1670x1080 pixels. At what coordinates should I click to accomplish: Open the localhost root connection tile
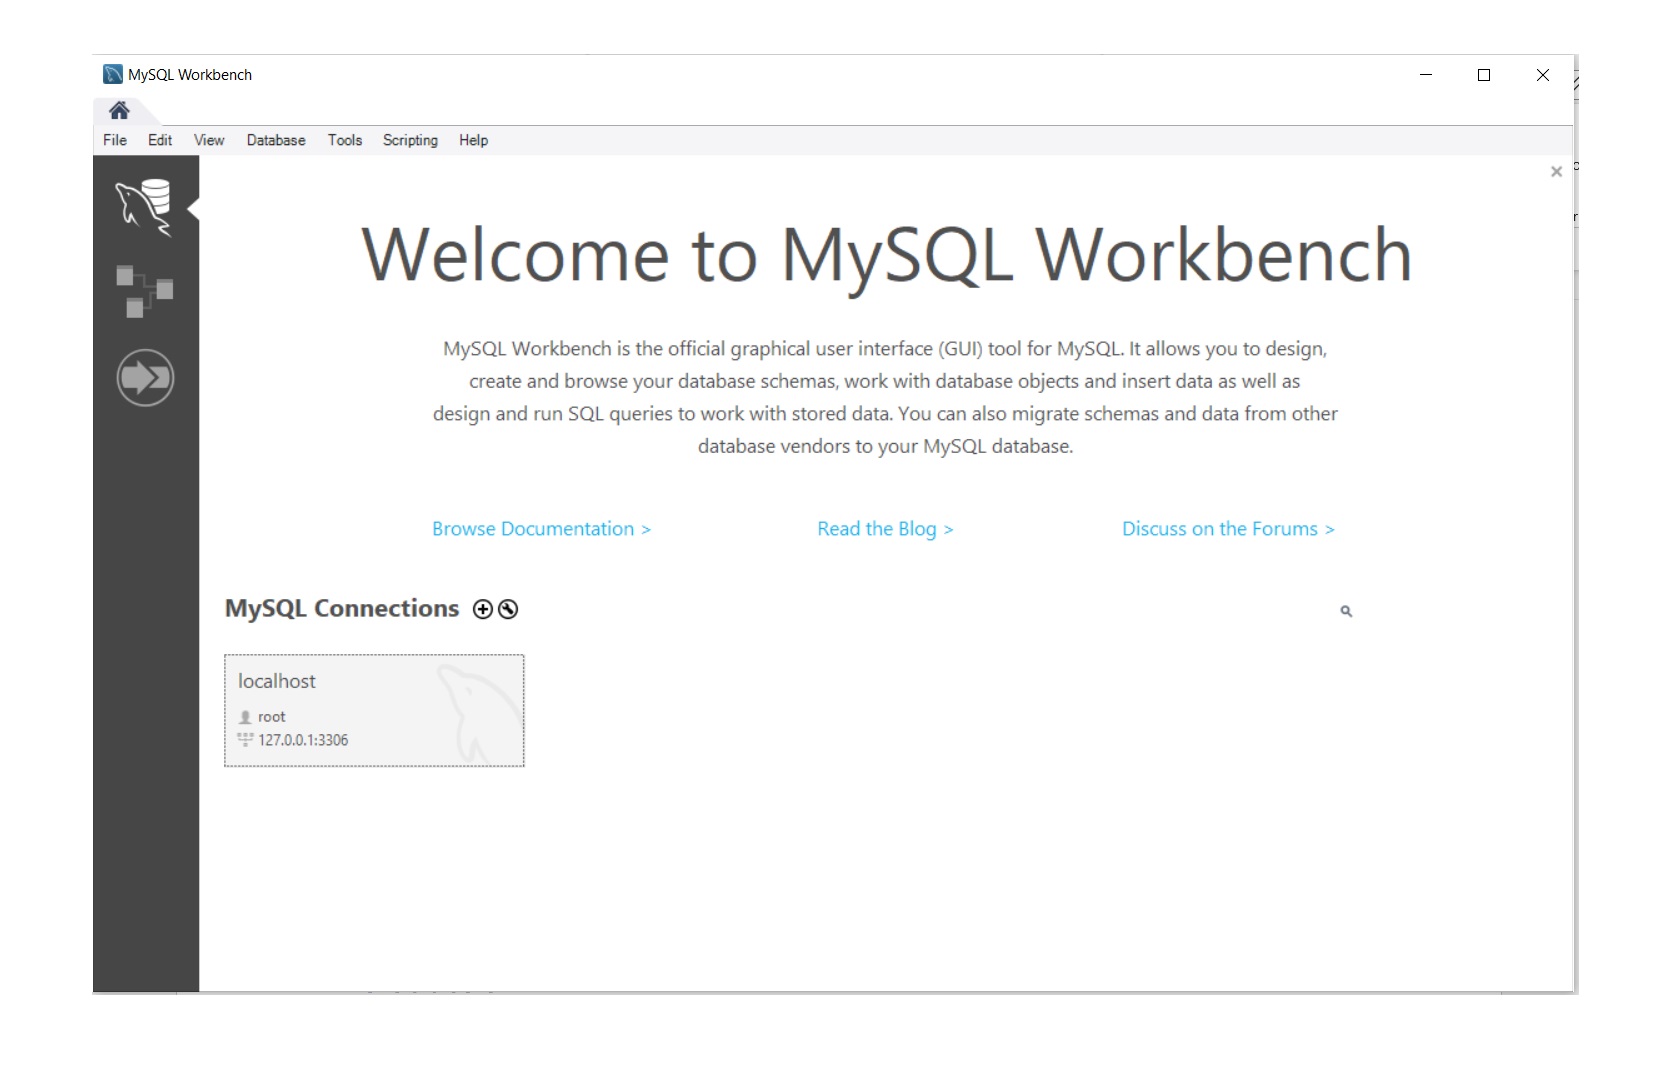(x=374, y=711)
